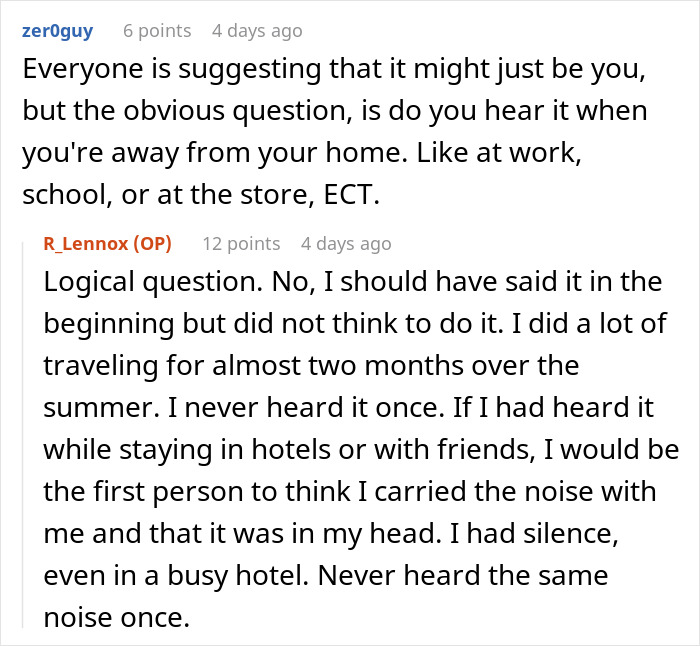Click the 12 points score on R_Lennox's reply
This screenshot has height=646, width=700.
tap(241, 244)
